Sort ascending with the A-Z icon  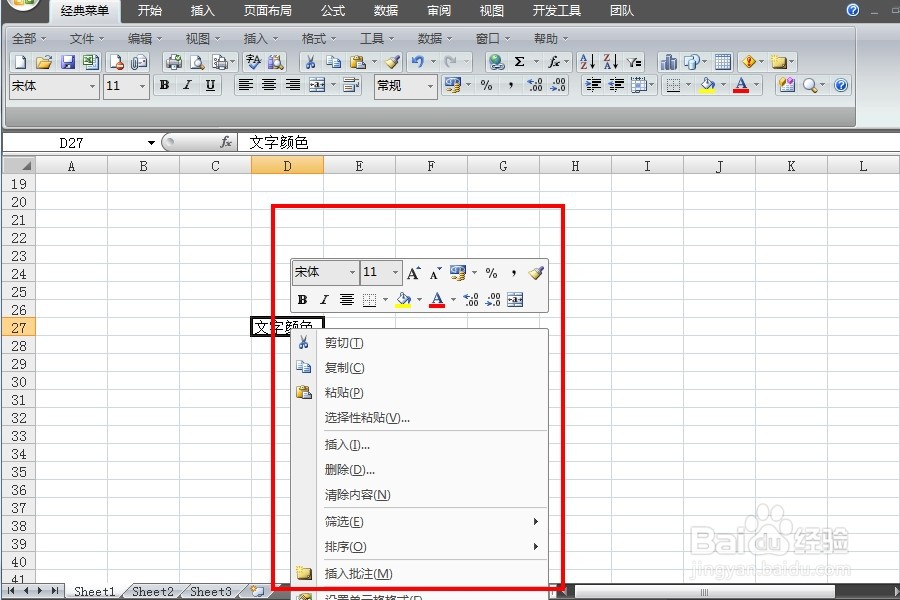(587, 61)
